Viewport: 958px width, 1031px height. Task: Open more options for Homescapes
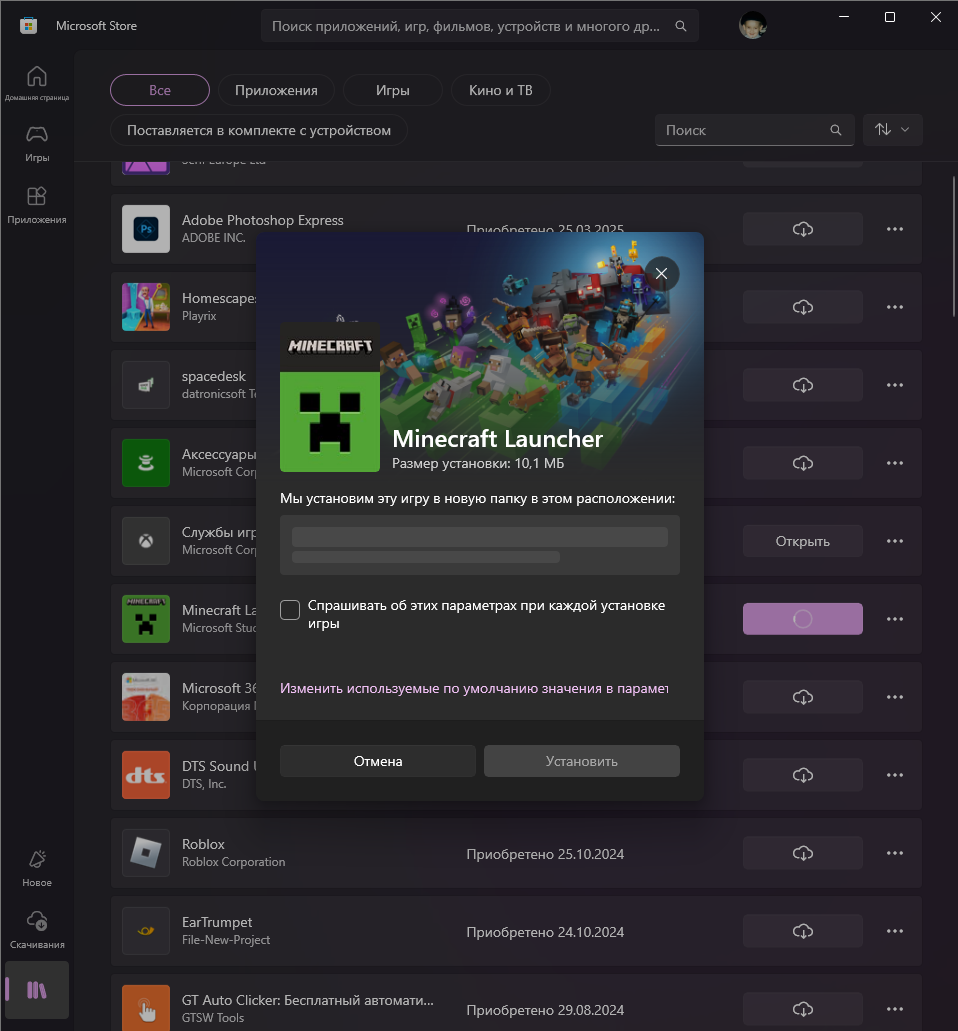895,307
